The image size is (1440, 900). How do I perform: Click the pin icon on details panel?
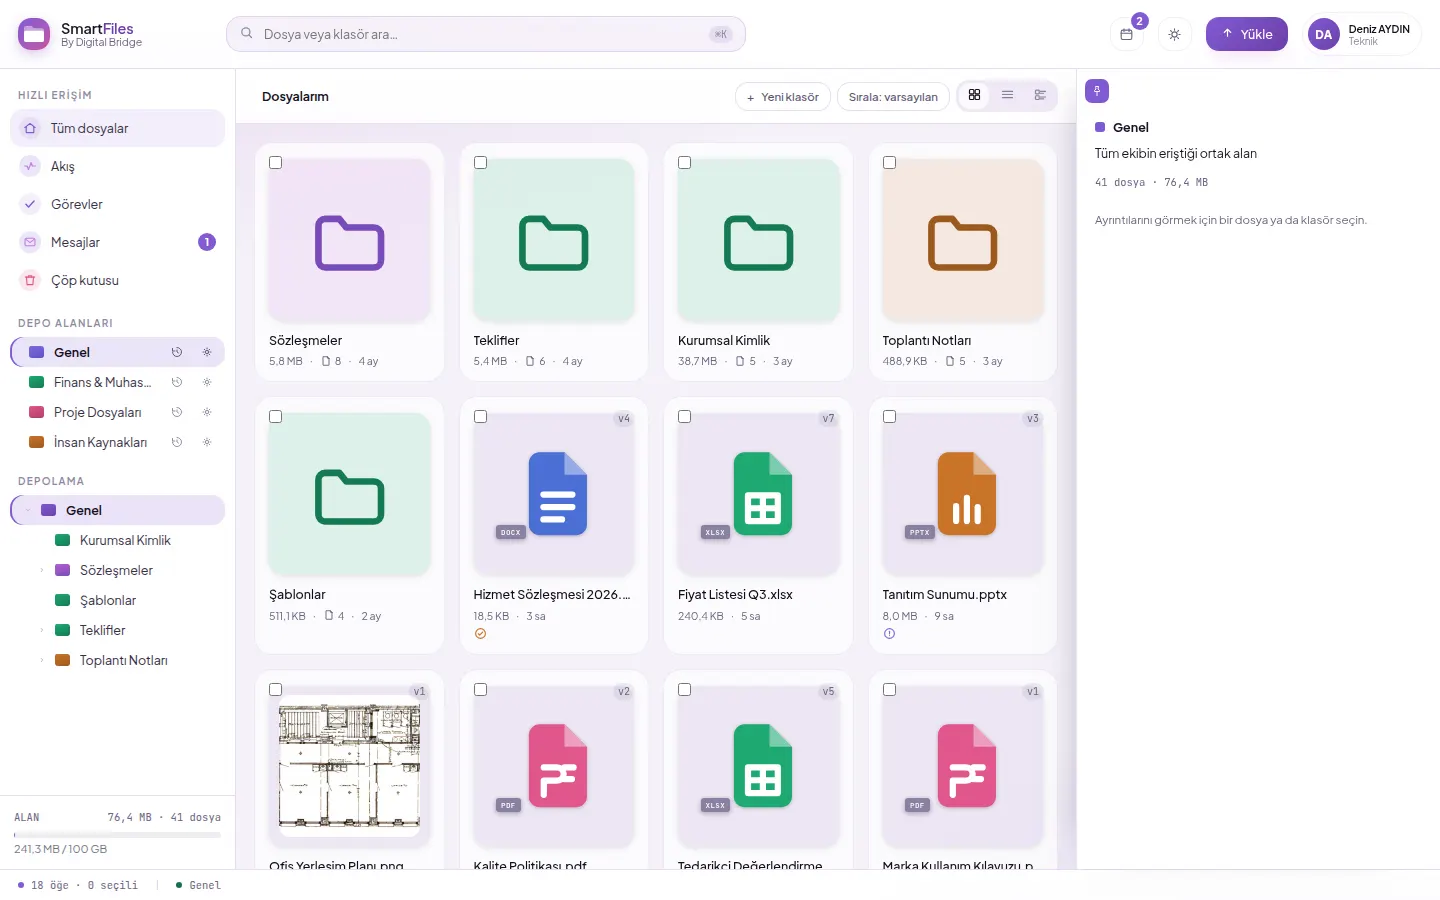point(1097,91)
